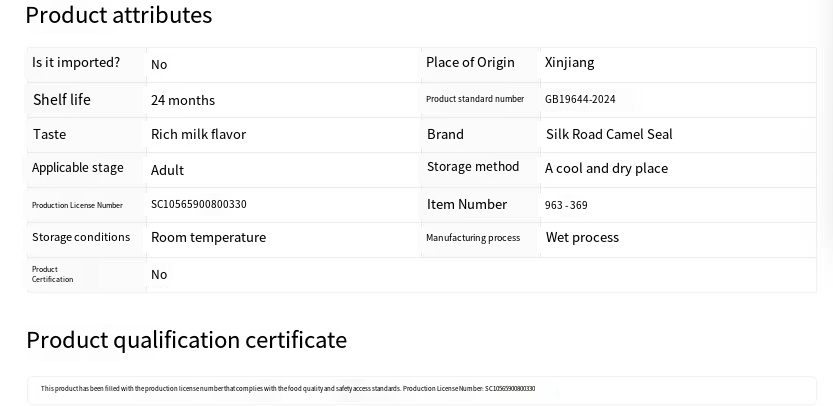Select the Room temperature storage value

point(208,237)
